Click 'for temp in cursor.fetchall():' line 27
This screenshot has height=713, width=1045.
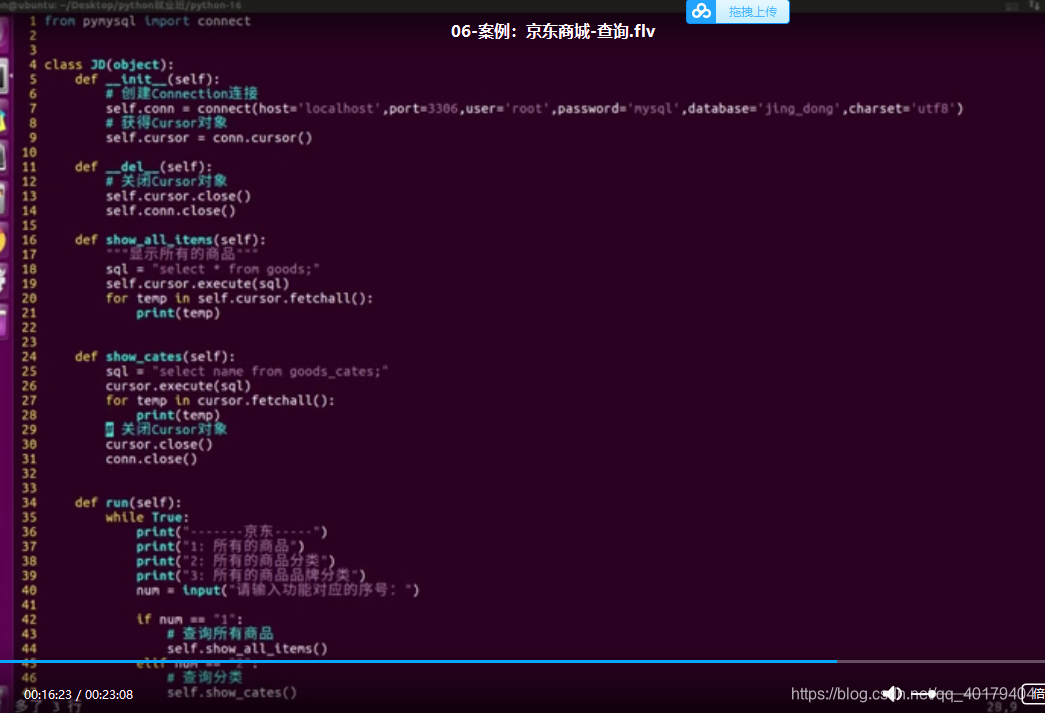point(220,400)
